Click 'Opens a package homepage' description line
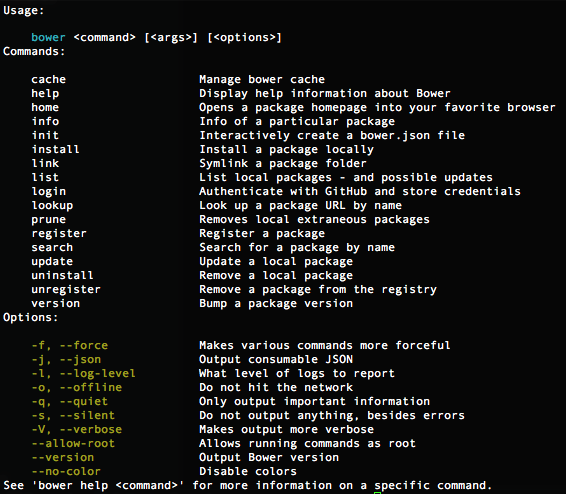Screen dimensions: 566x494 377,108
